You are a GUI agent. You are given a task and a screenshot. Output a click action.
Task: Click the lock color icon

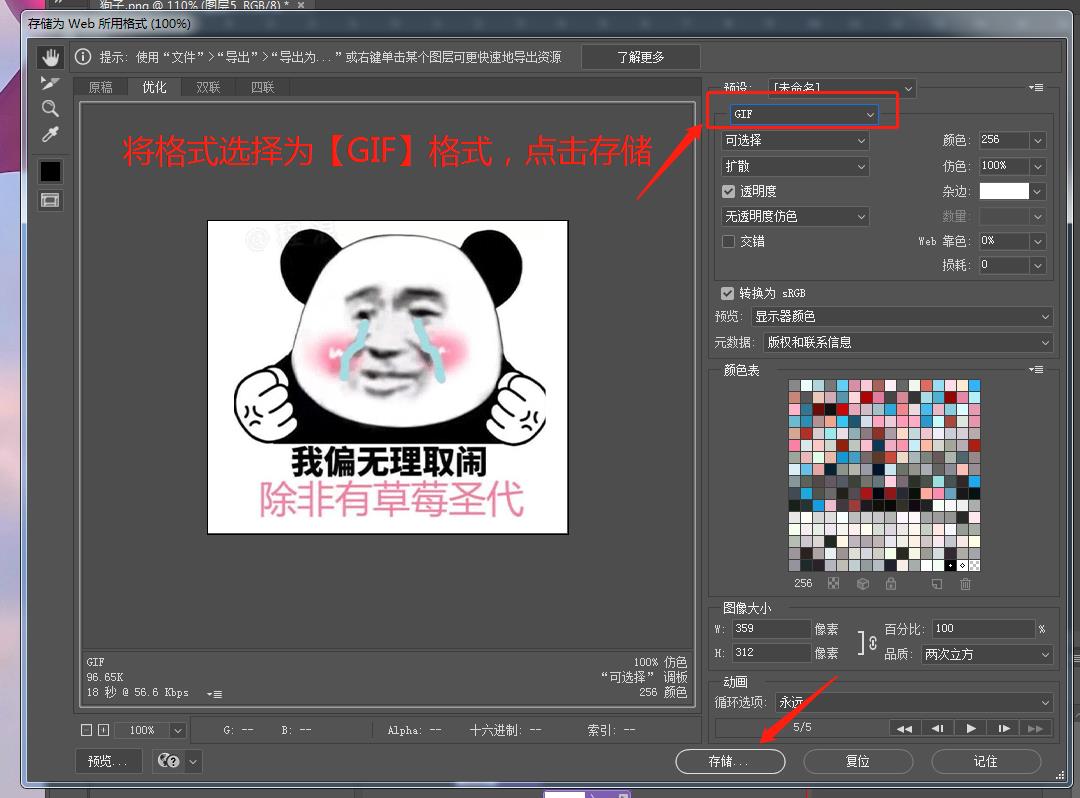(x=890, y=583)
